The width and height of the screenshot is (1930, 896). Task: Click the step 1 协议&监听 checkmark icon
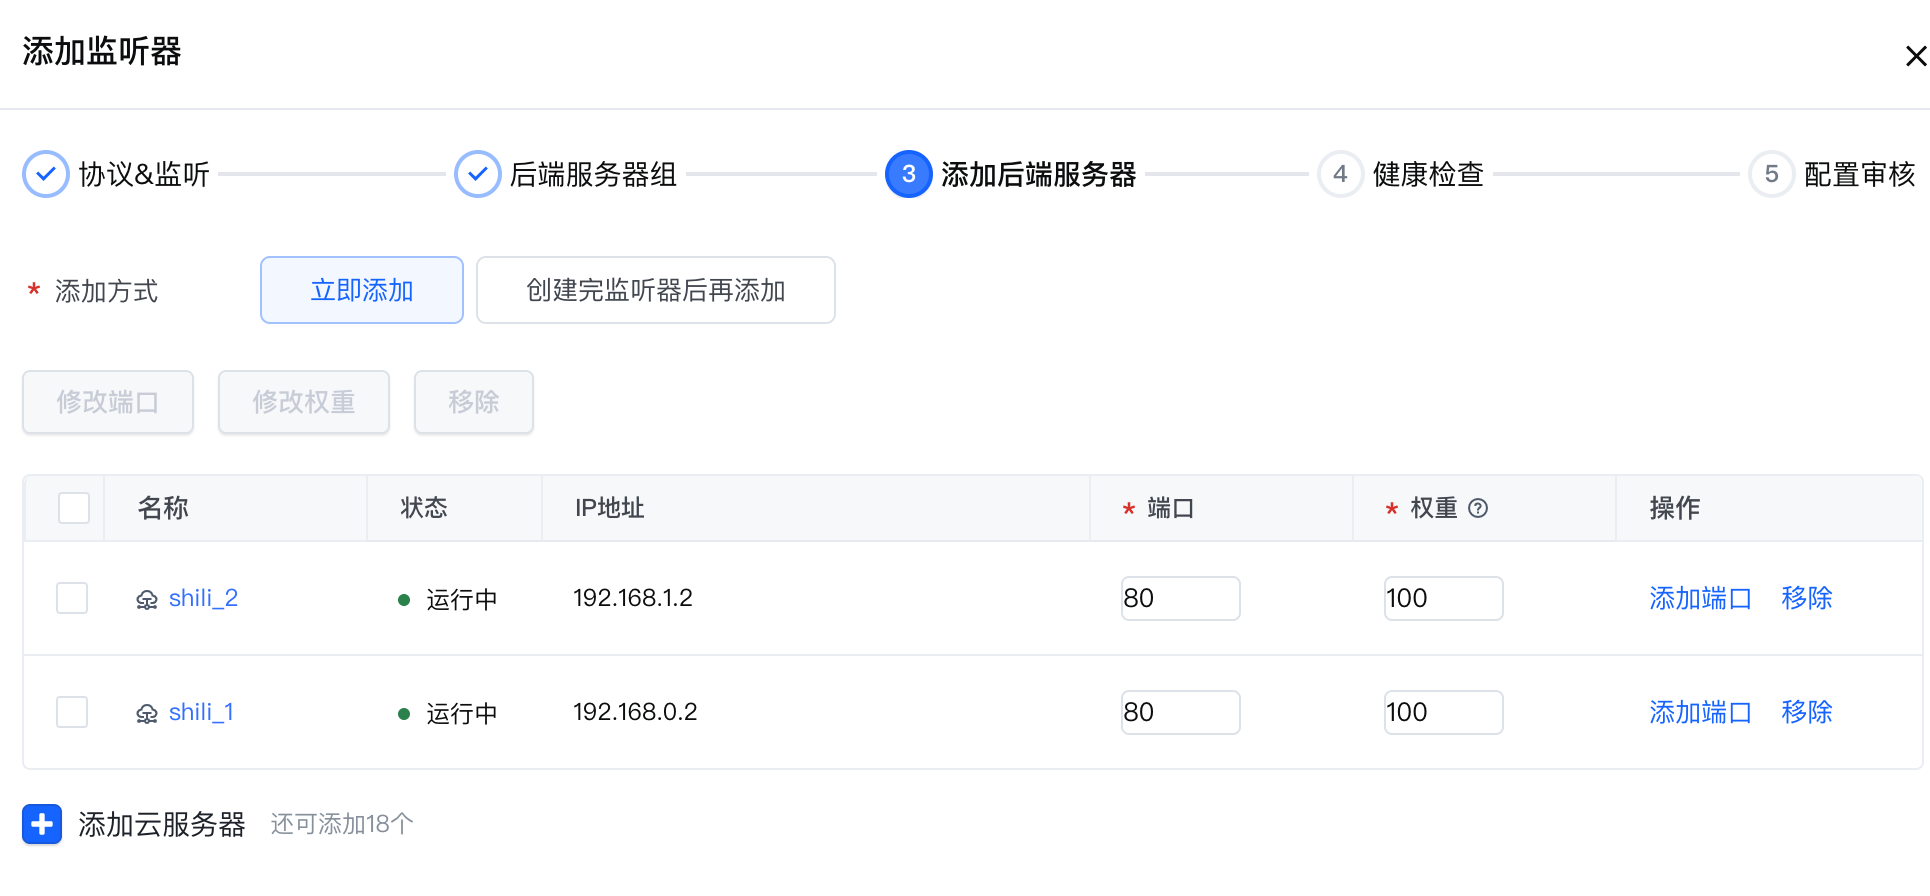pyautogui.click(x=46, y=174)
